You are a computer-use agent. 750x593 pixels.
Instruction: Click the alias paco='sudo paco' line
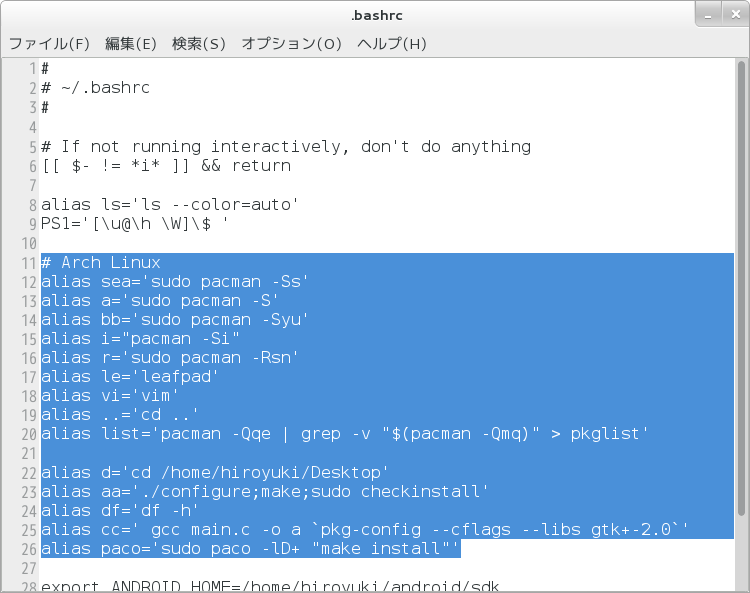tap(250, 549)
